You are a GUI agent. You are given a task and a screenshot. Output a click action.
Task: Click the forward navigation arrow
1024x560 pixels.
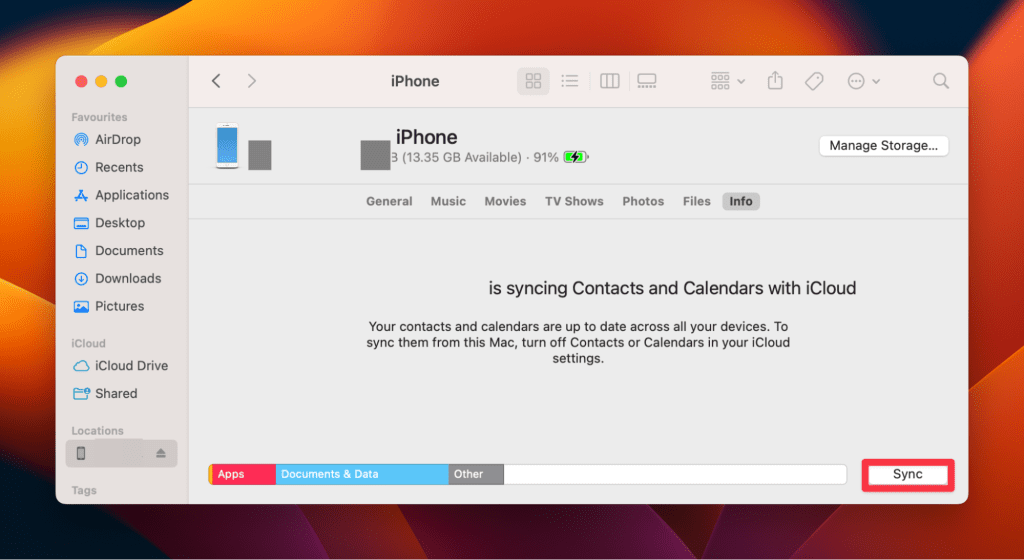click(251, 81)
